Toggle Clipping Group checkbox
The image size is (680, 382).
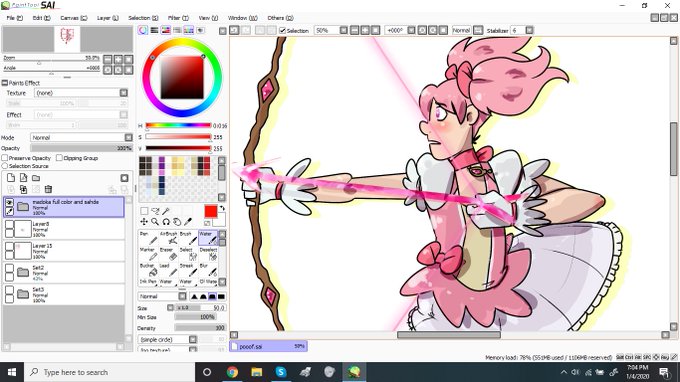(59, 158)
